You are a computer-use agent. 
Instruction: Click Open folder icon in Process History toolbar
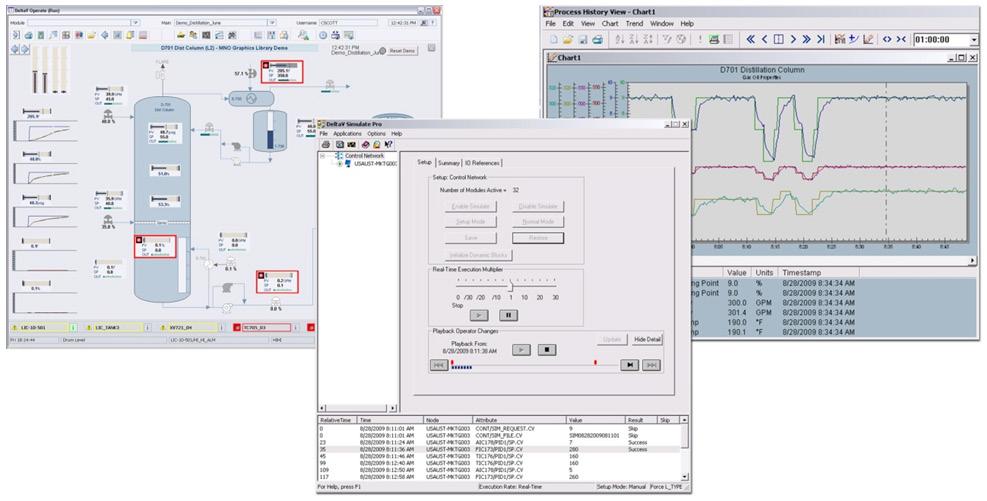[x=568, y=40]
